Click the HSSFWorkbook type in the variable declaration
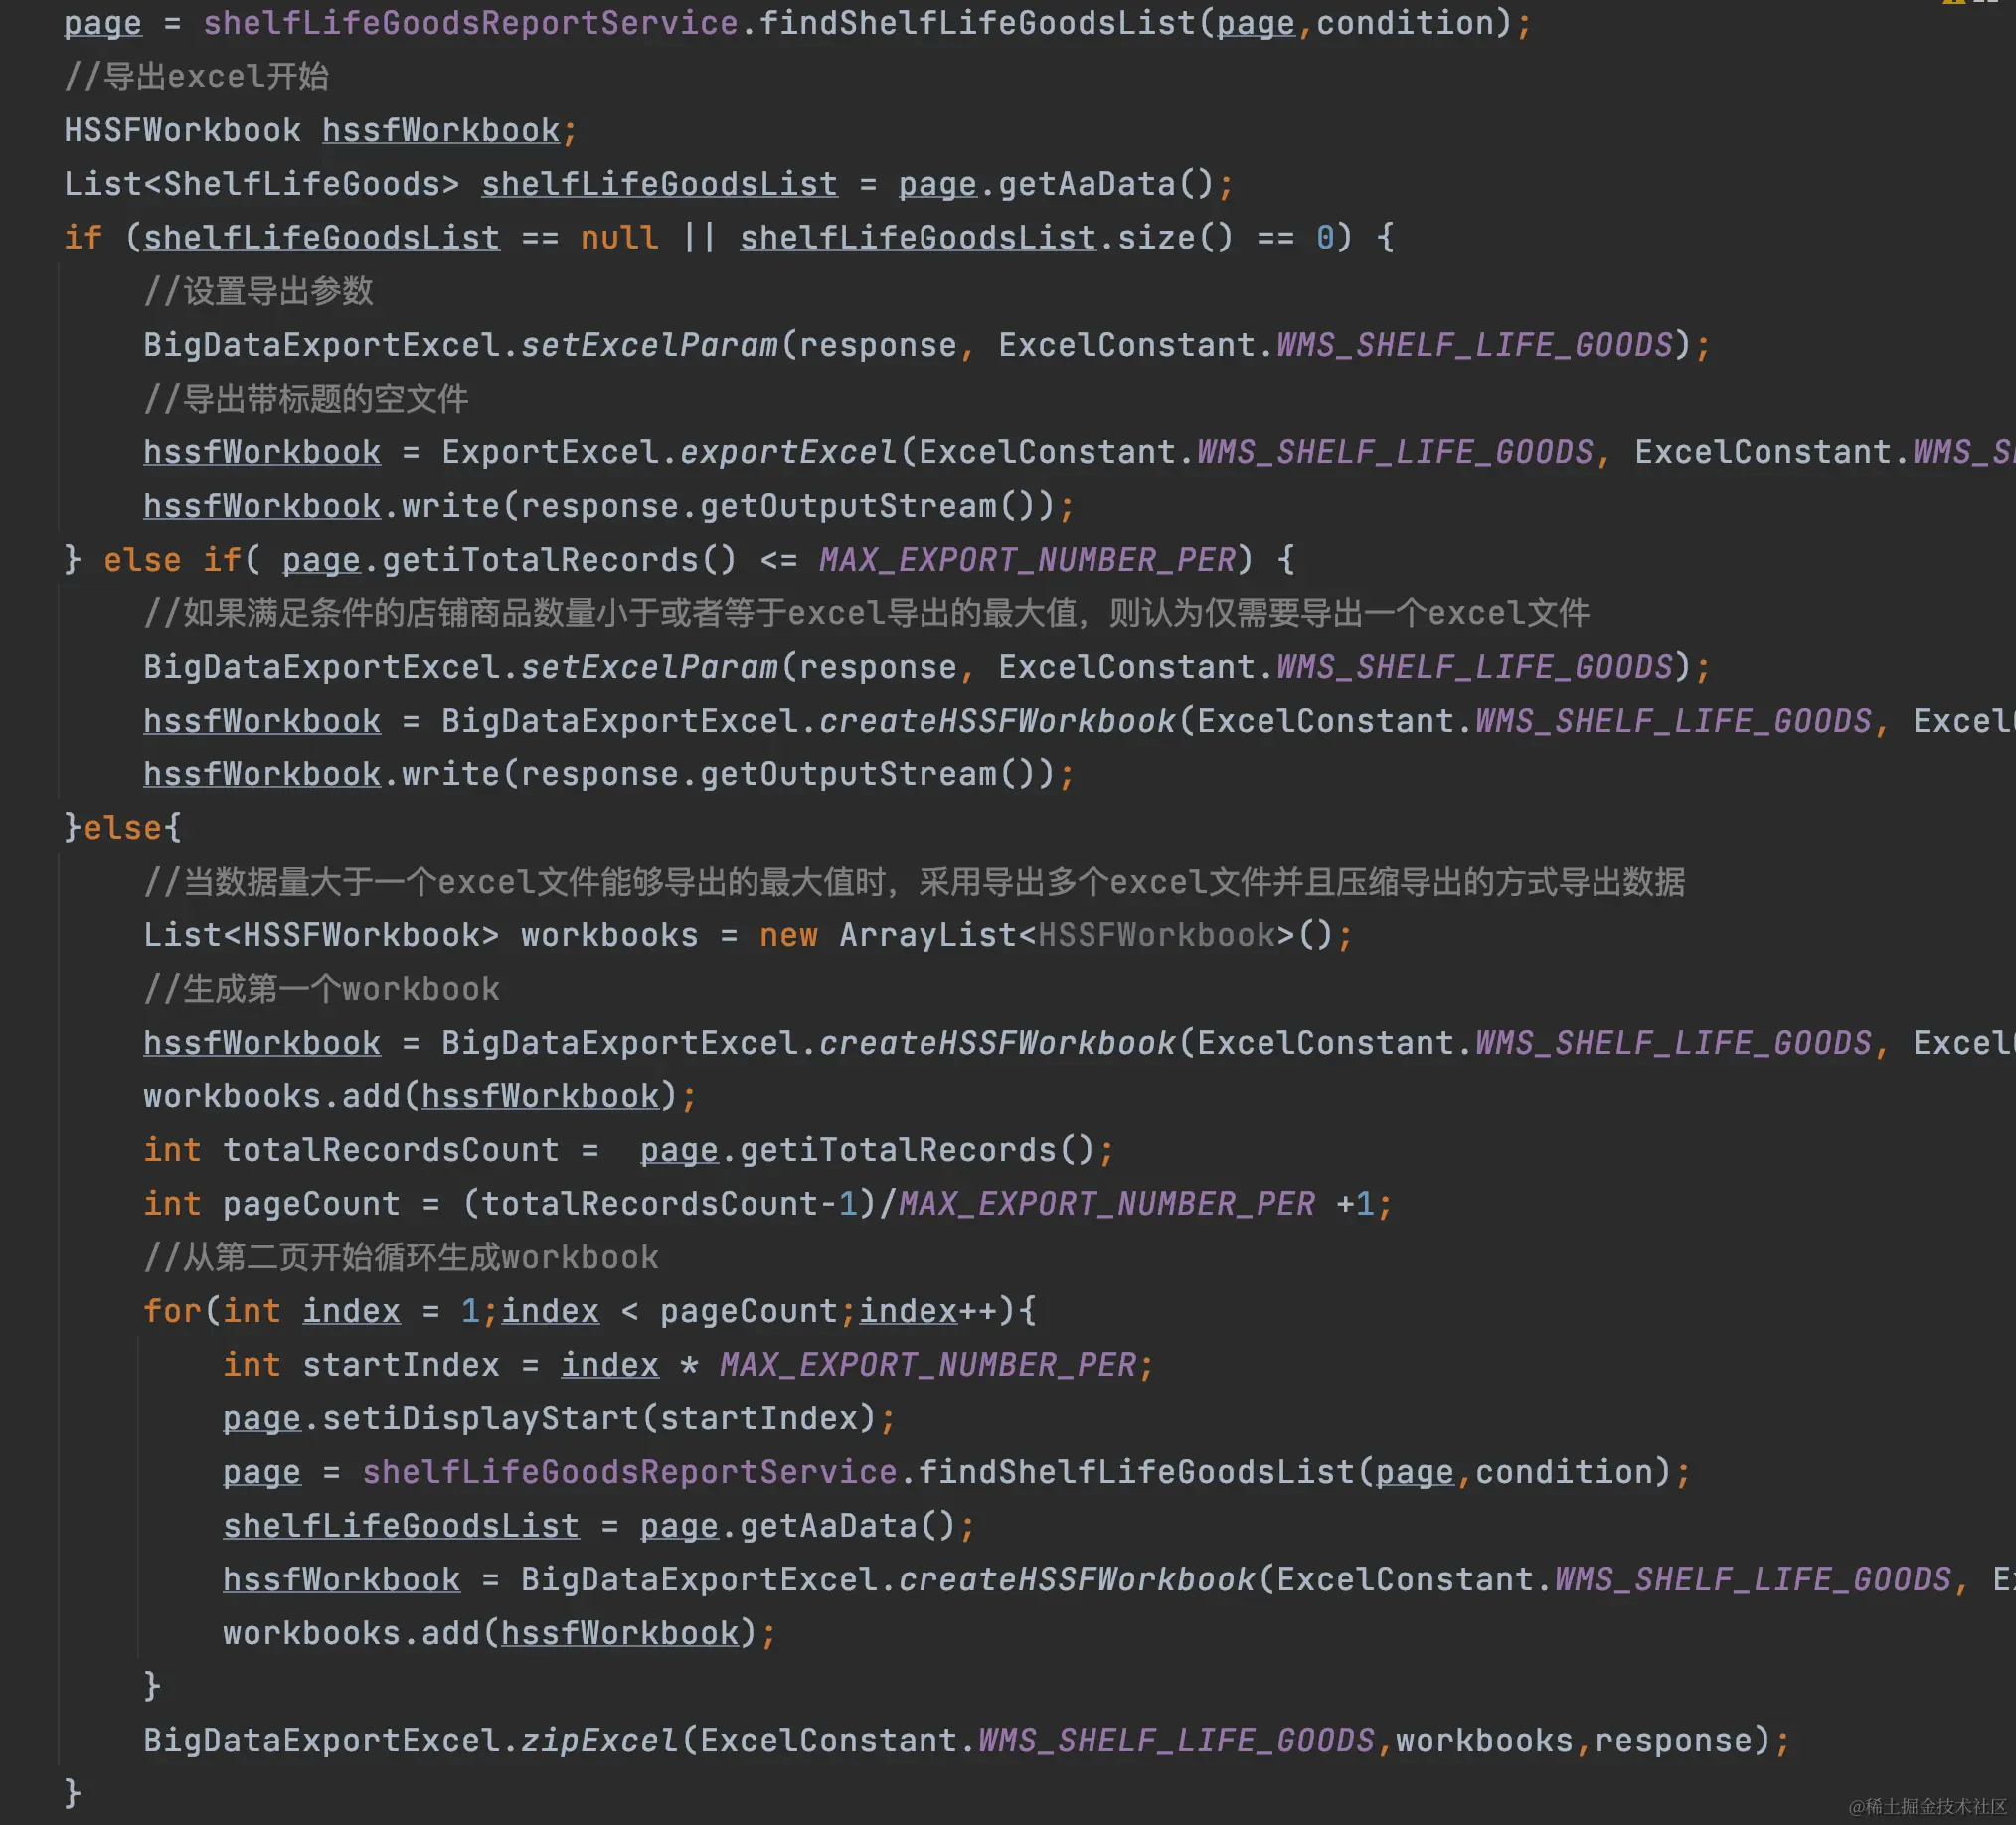 click(x=181, y=130)
